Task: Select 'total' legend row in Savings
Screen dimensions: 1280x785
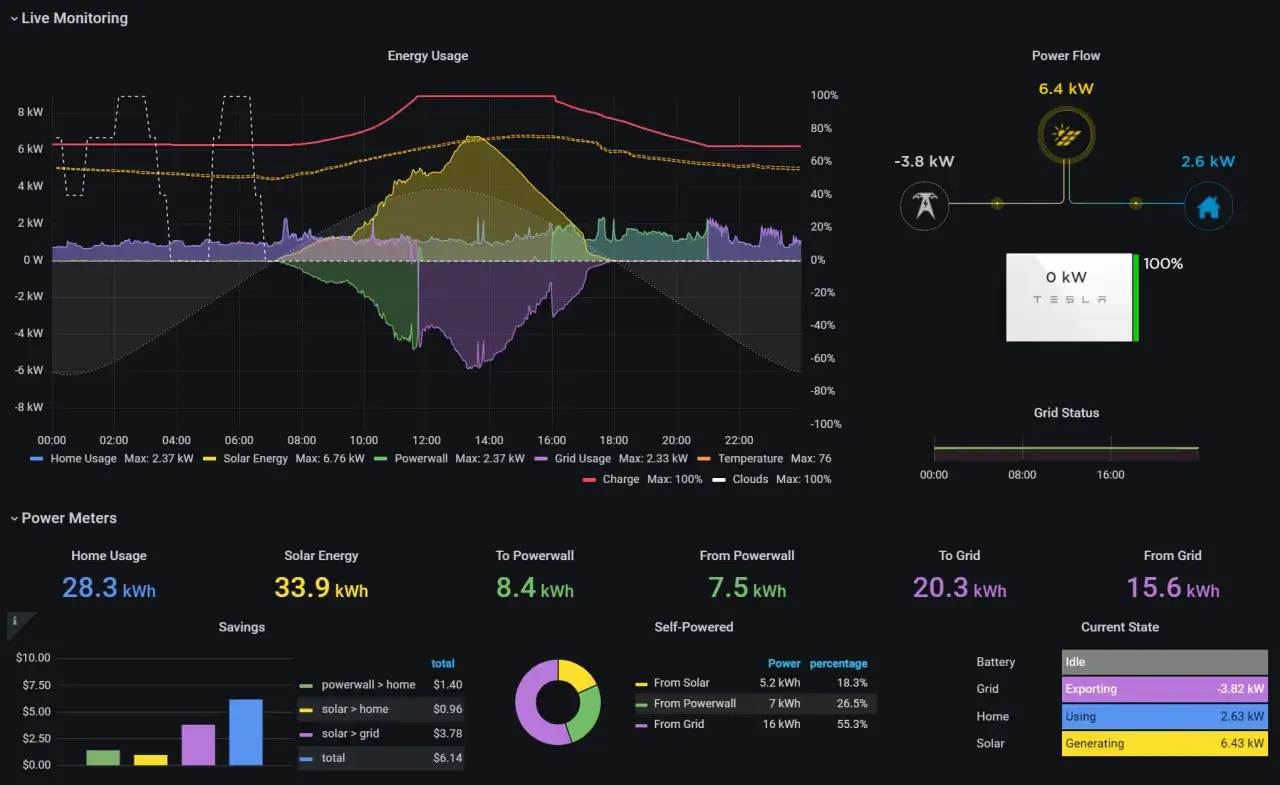Action: (381, 758)
